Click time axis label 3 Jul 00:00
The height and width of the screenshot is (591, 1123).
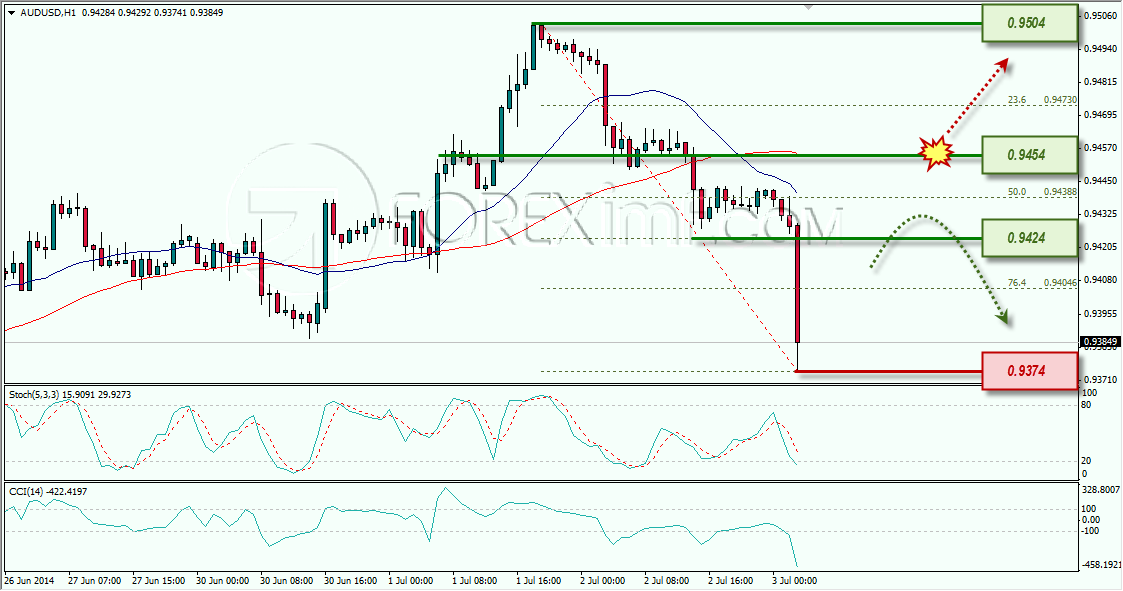tap(794, 580)
